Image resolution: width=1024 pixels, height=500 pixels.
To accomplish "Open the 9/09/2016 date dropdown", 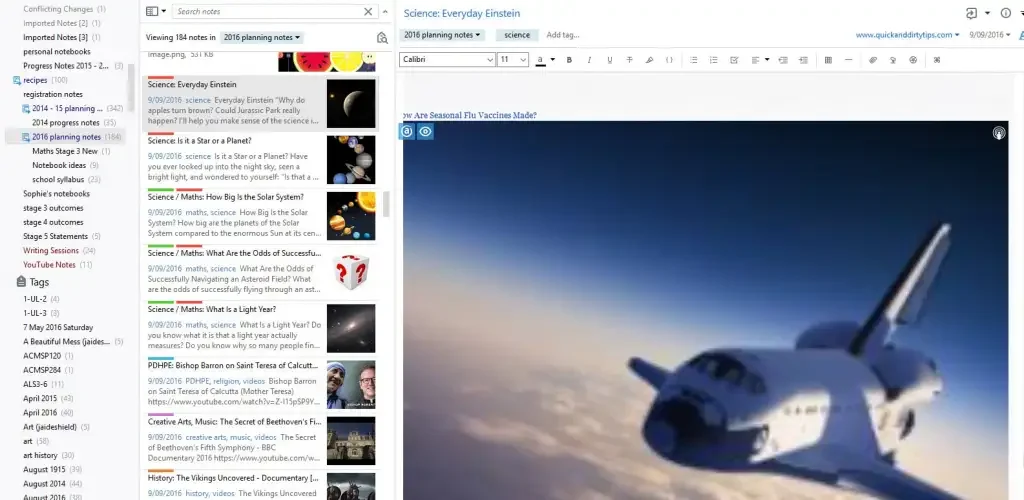I will coord(989,35).
